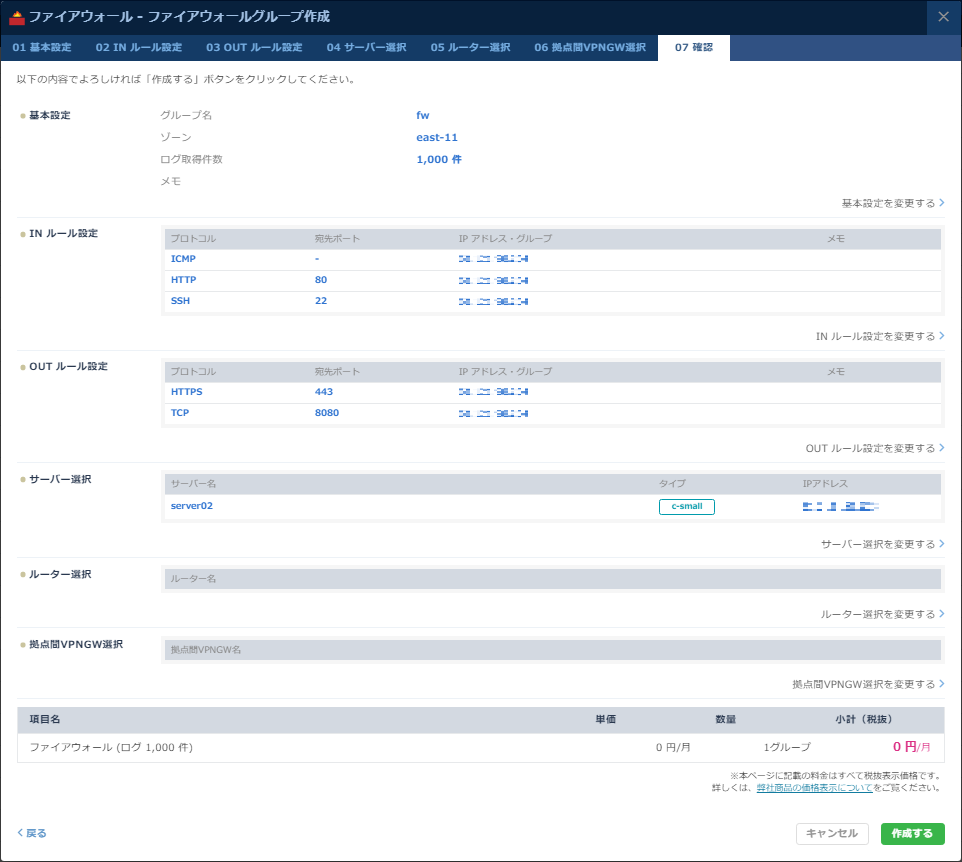Switch to 06 拠点間VPNGW選択 tab

pos(590,48)
